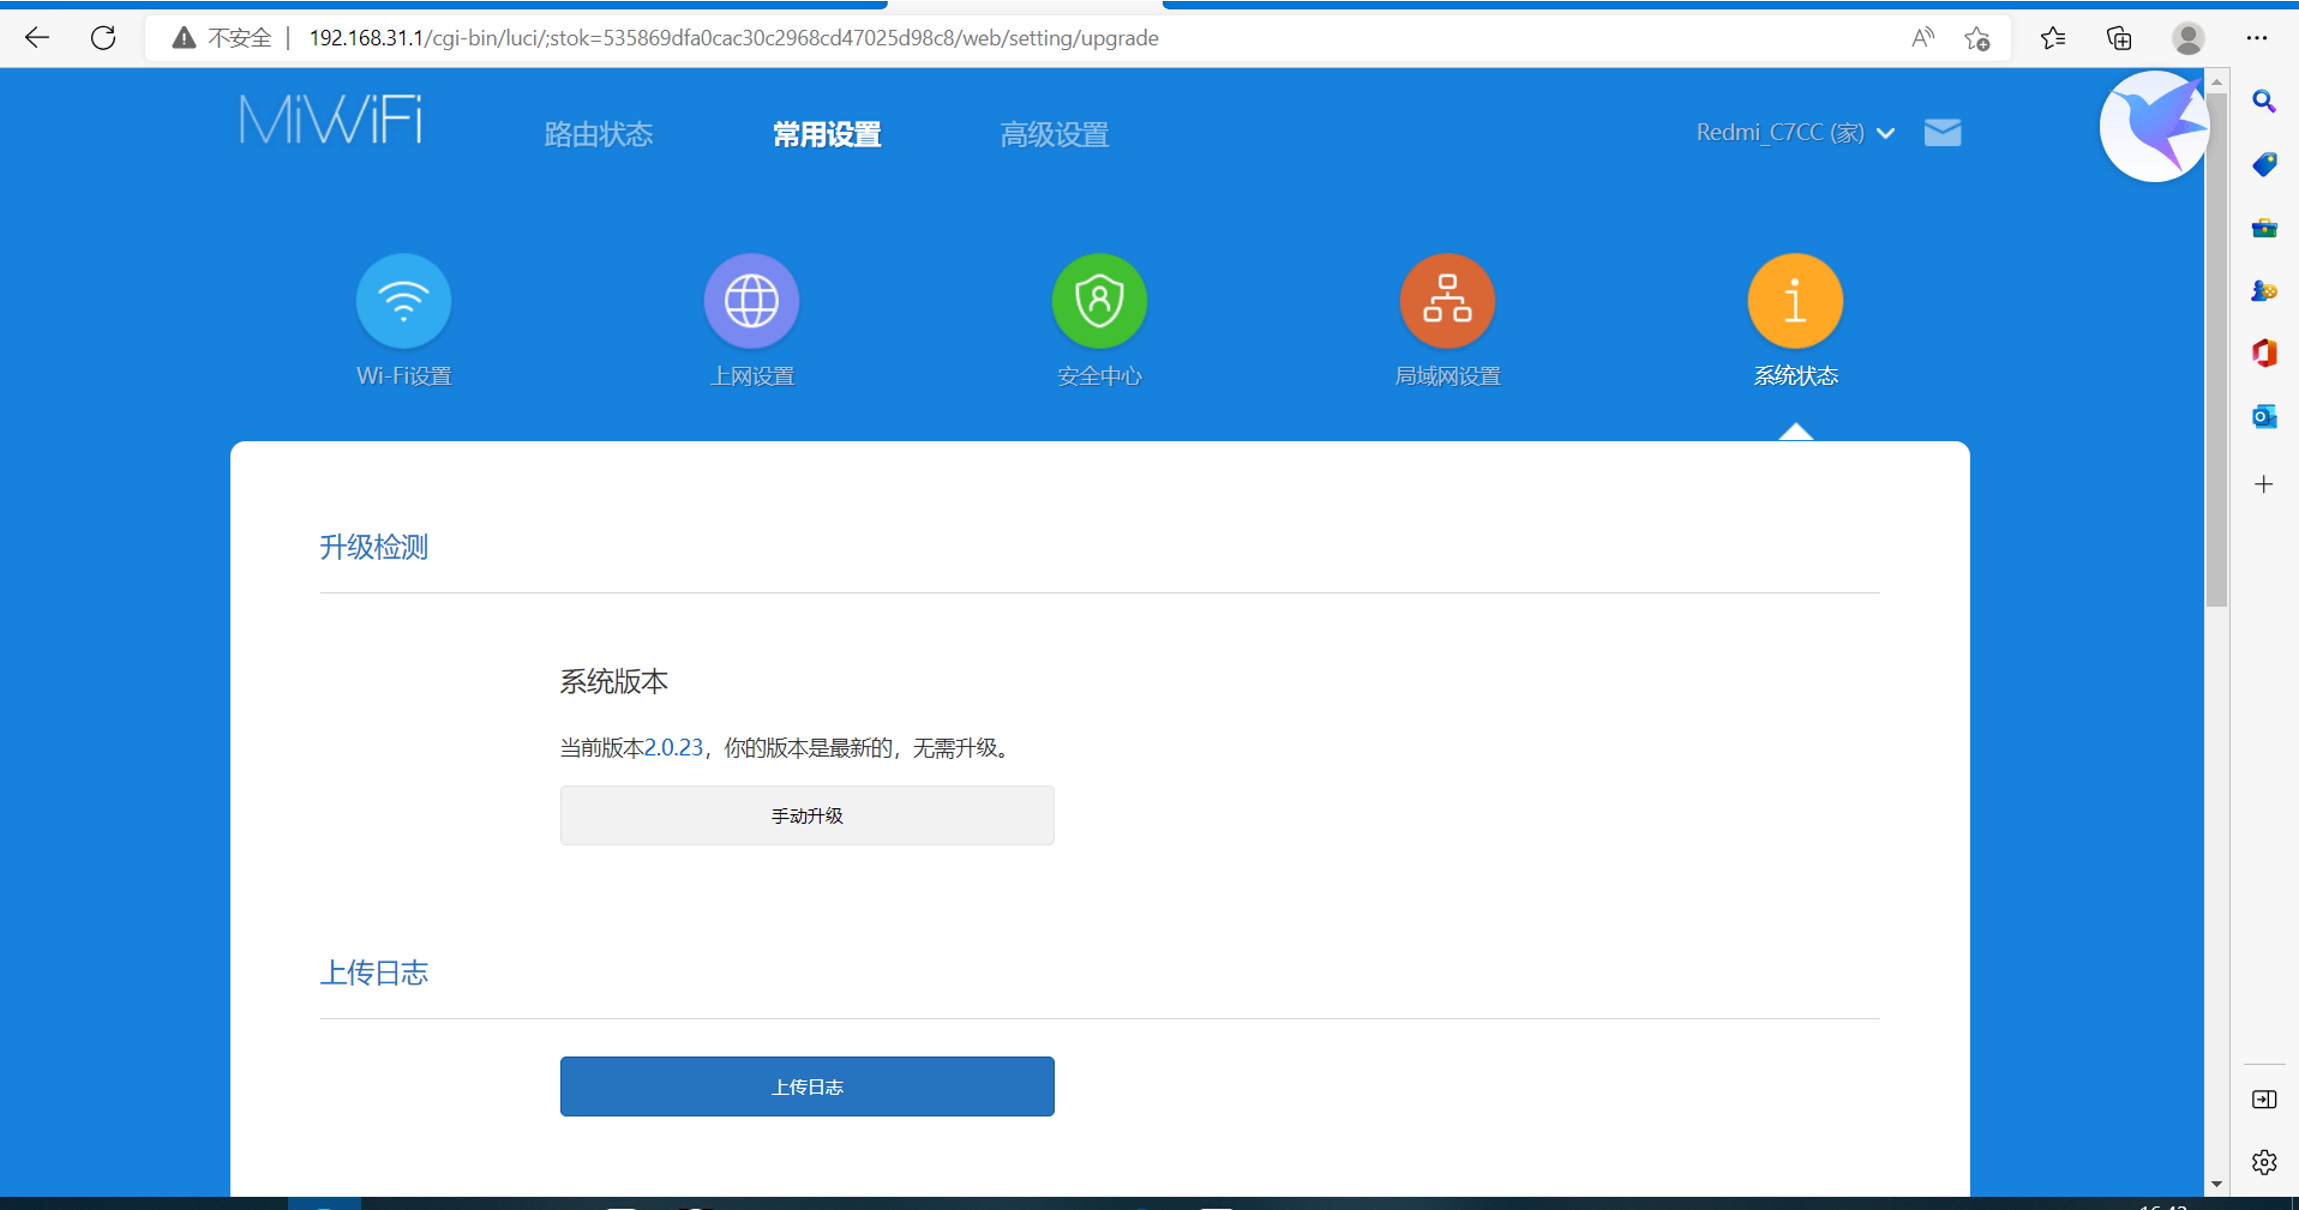2299x1210 pixels.
Task: Click the browser address bar URL
Action: [733, 38]
